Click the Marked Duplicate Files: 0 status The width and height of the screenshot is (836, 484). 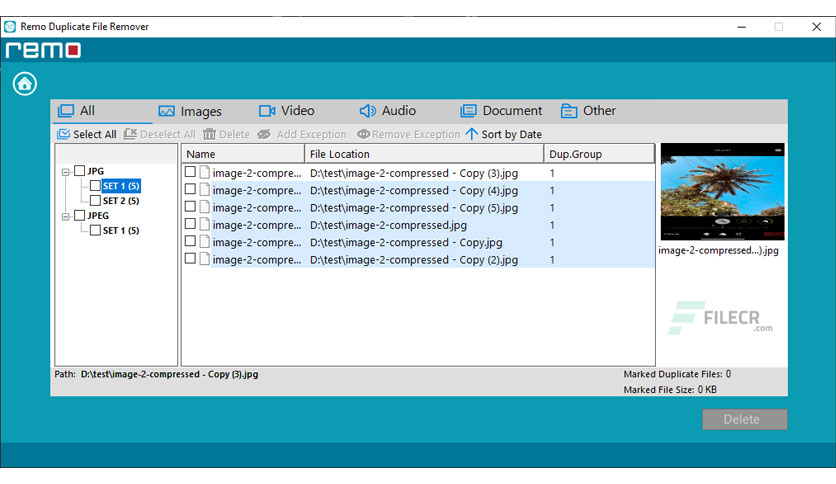coord(677,374)
